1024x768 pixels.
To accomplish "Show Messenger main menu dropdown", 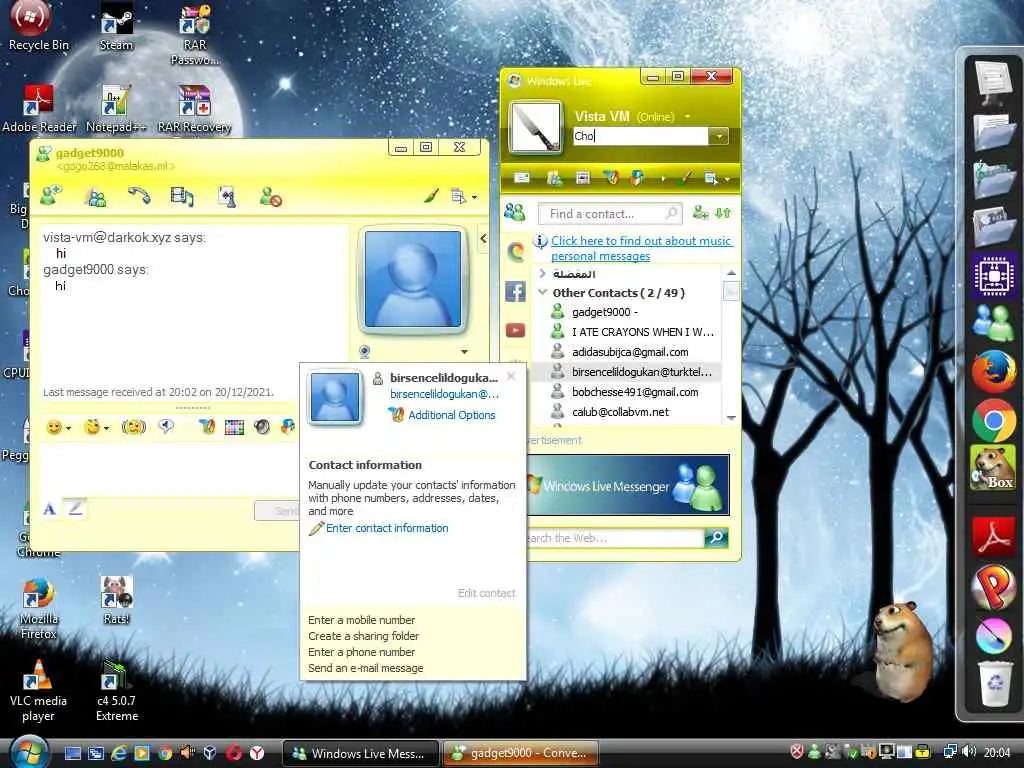I will [x=716, y=178].
